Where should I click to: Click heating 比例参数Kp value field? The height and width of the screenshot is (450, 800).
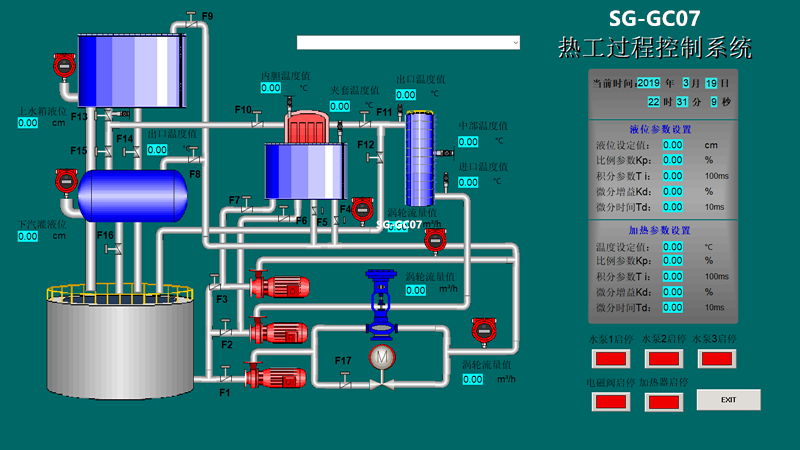click(673, 261)
